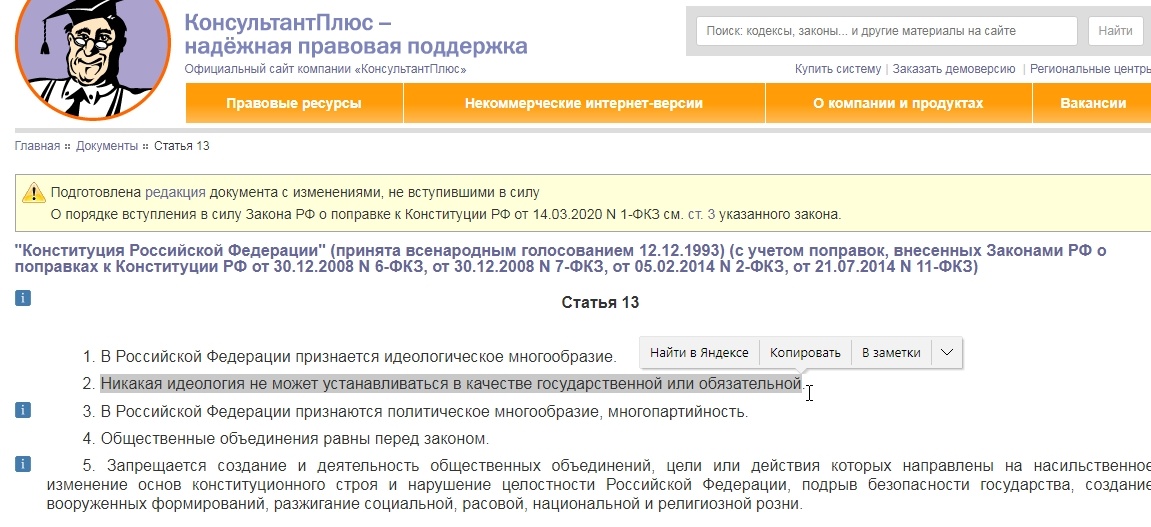1151x527 pixels.
Task: Click the Статья 13 heading
Action: pyautogui.click(x=600, y=302)
